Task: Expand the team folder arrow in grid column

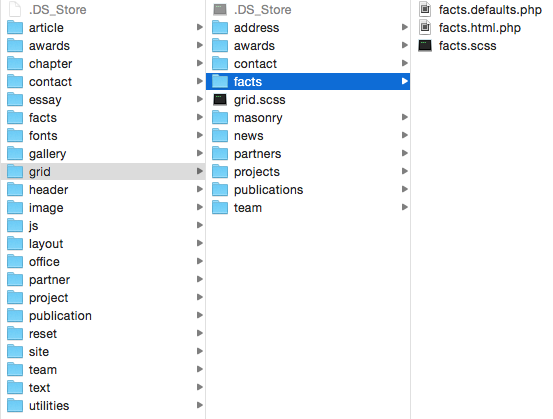Action: pyautogui.click(x=405, y=207)
